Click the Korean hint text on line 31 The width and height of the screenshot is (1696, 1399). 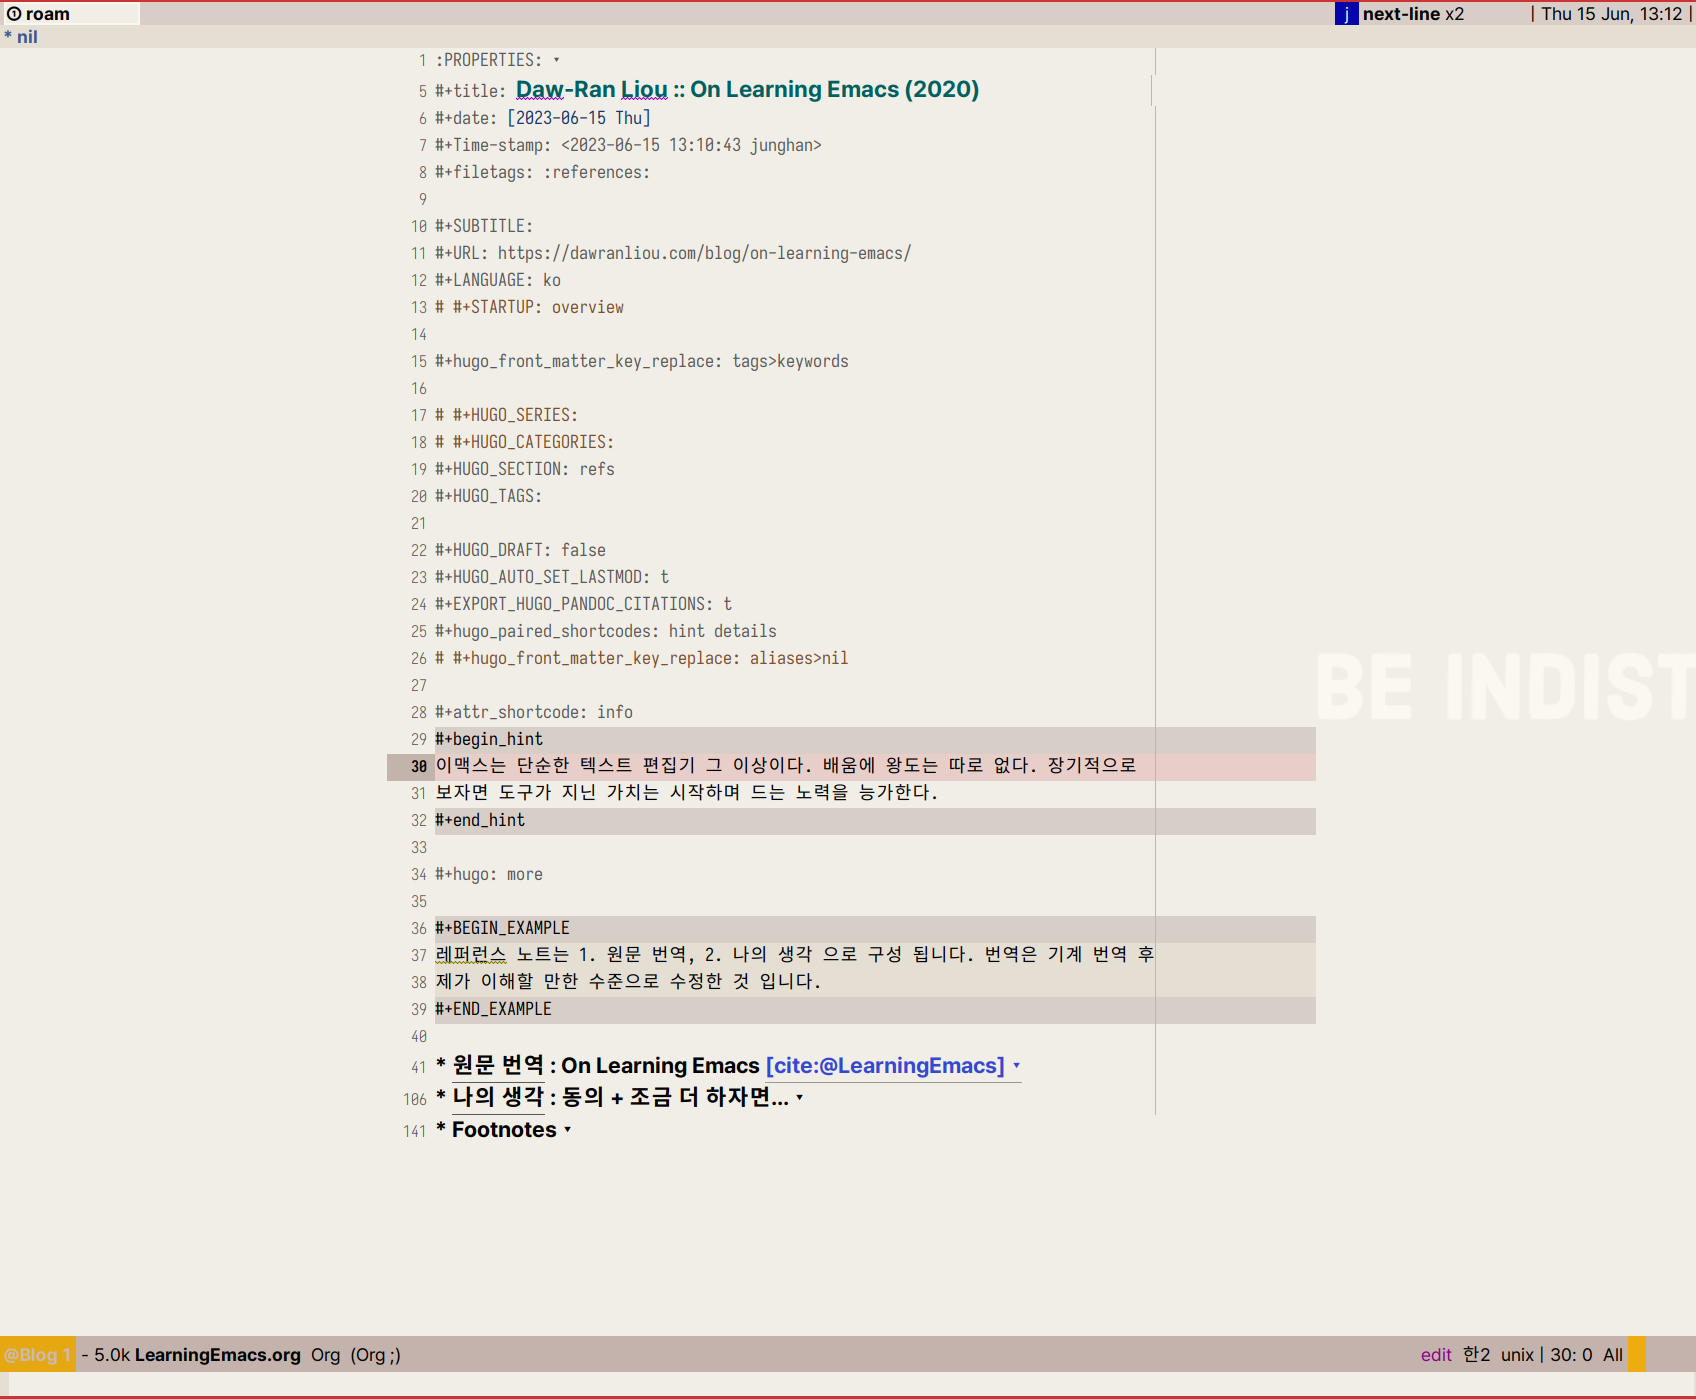click(x=687, y=793)
